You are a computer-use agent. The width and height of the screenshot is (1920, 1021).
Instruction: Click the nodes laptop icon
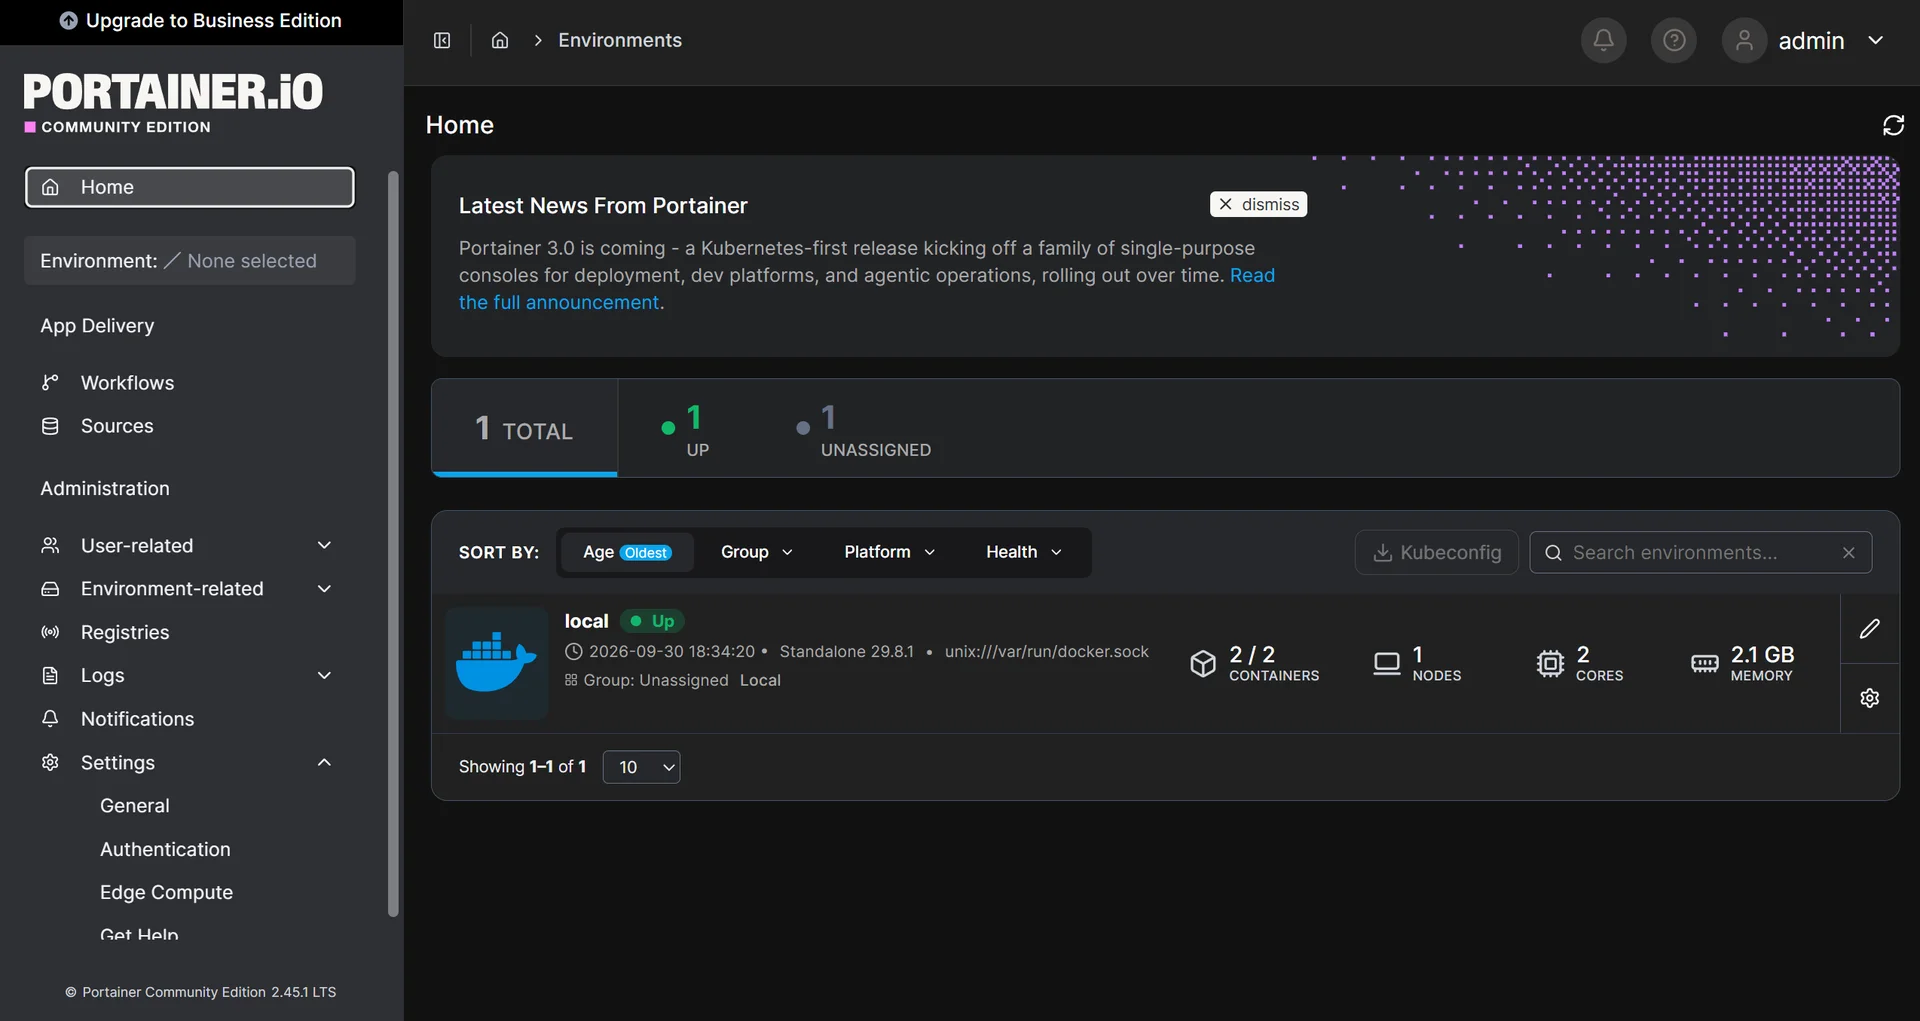point(1387,663)
